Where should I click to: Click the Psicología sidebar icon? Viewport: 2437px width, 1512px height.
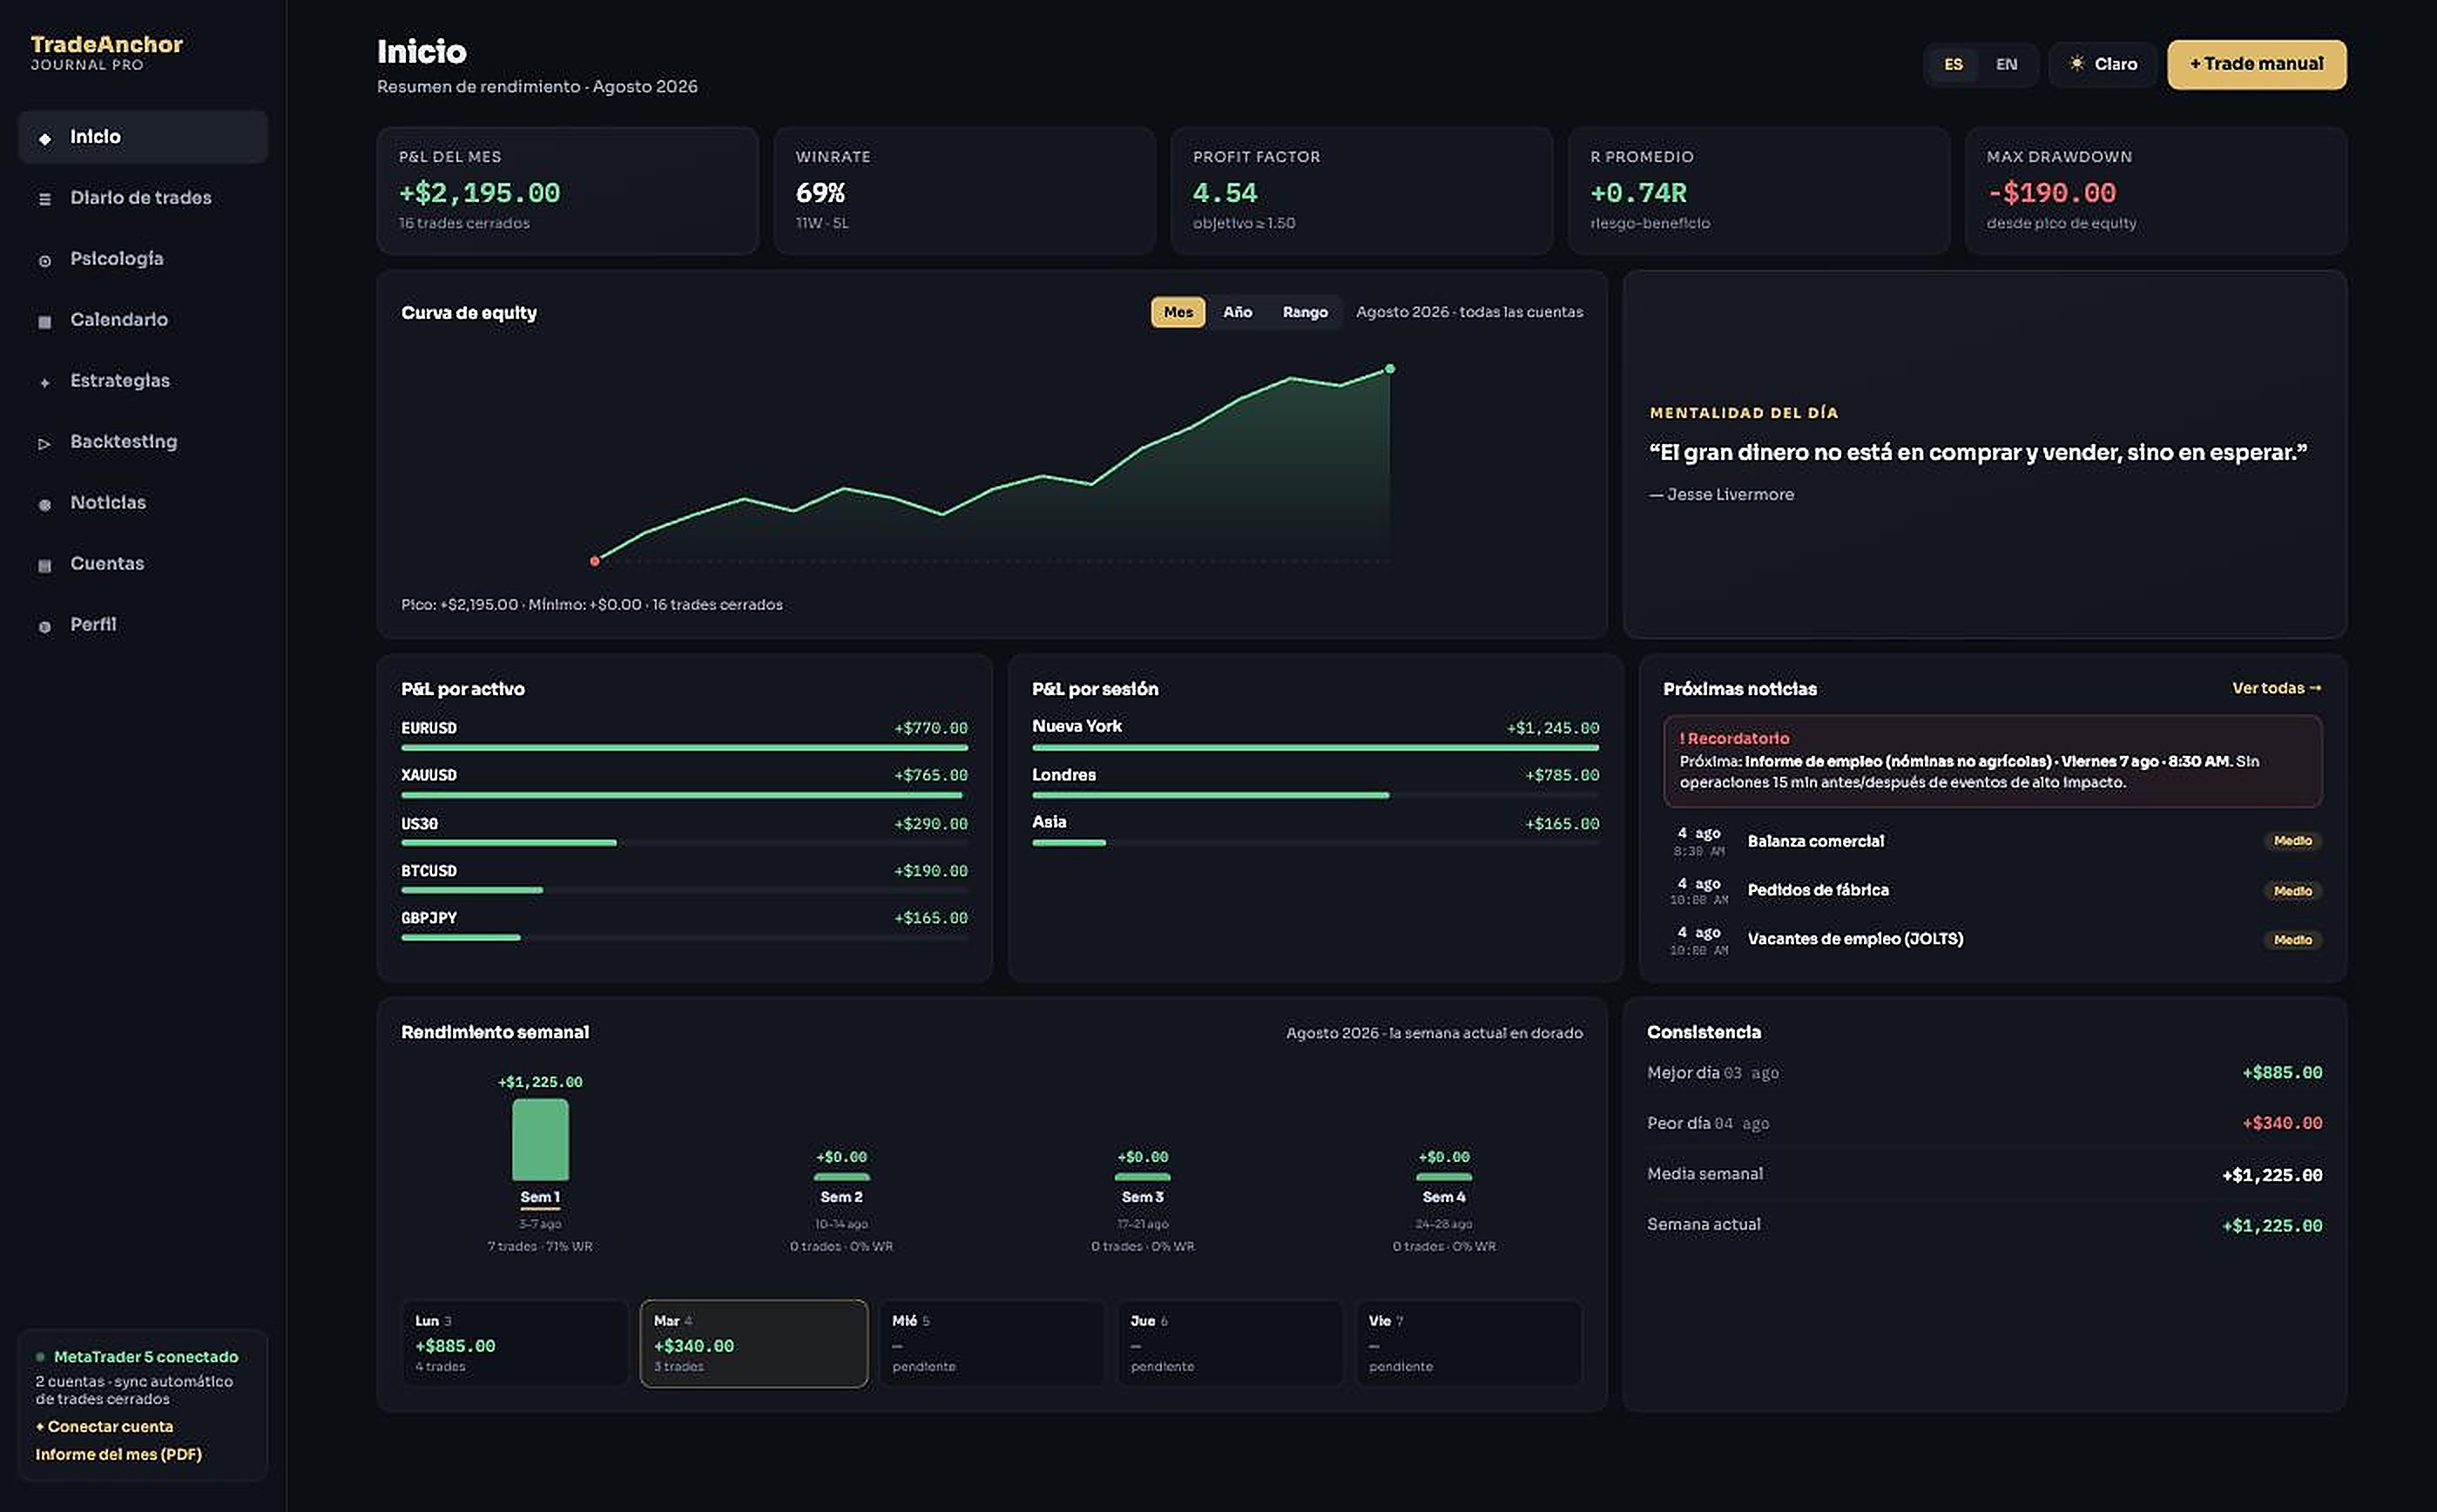[44, 260]
